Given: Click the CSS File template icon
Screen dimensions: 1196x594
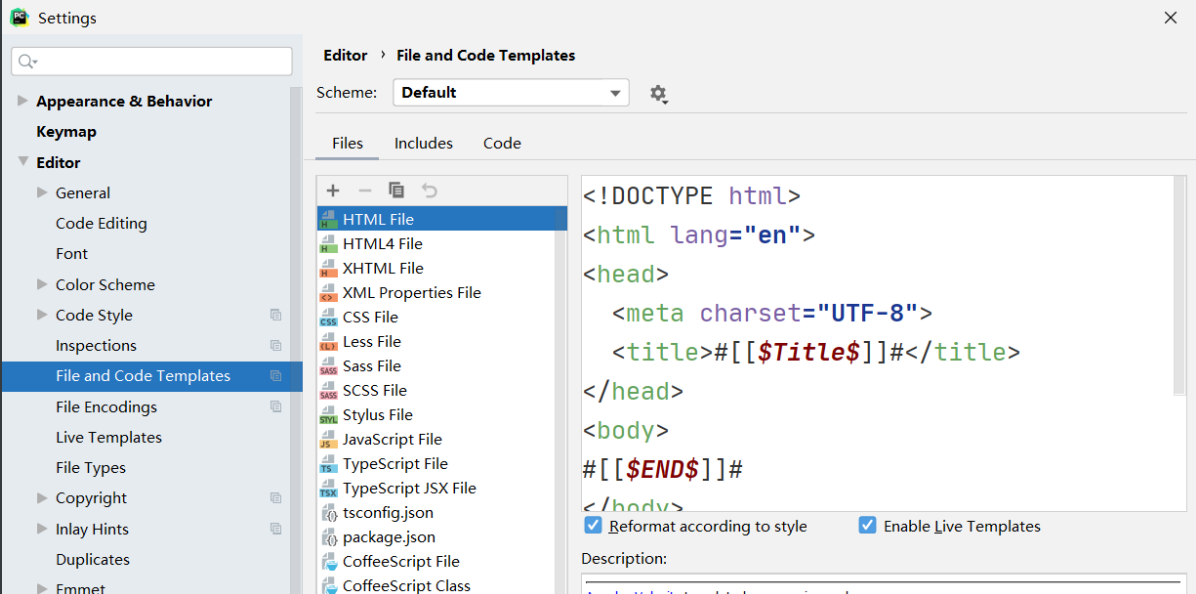Looking at the screenshot, I should point(328,317).
